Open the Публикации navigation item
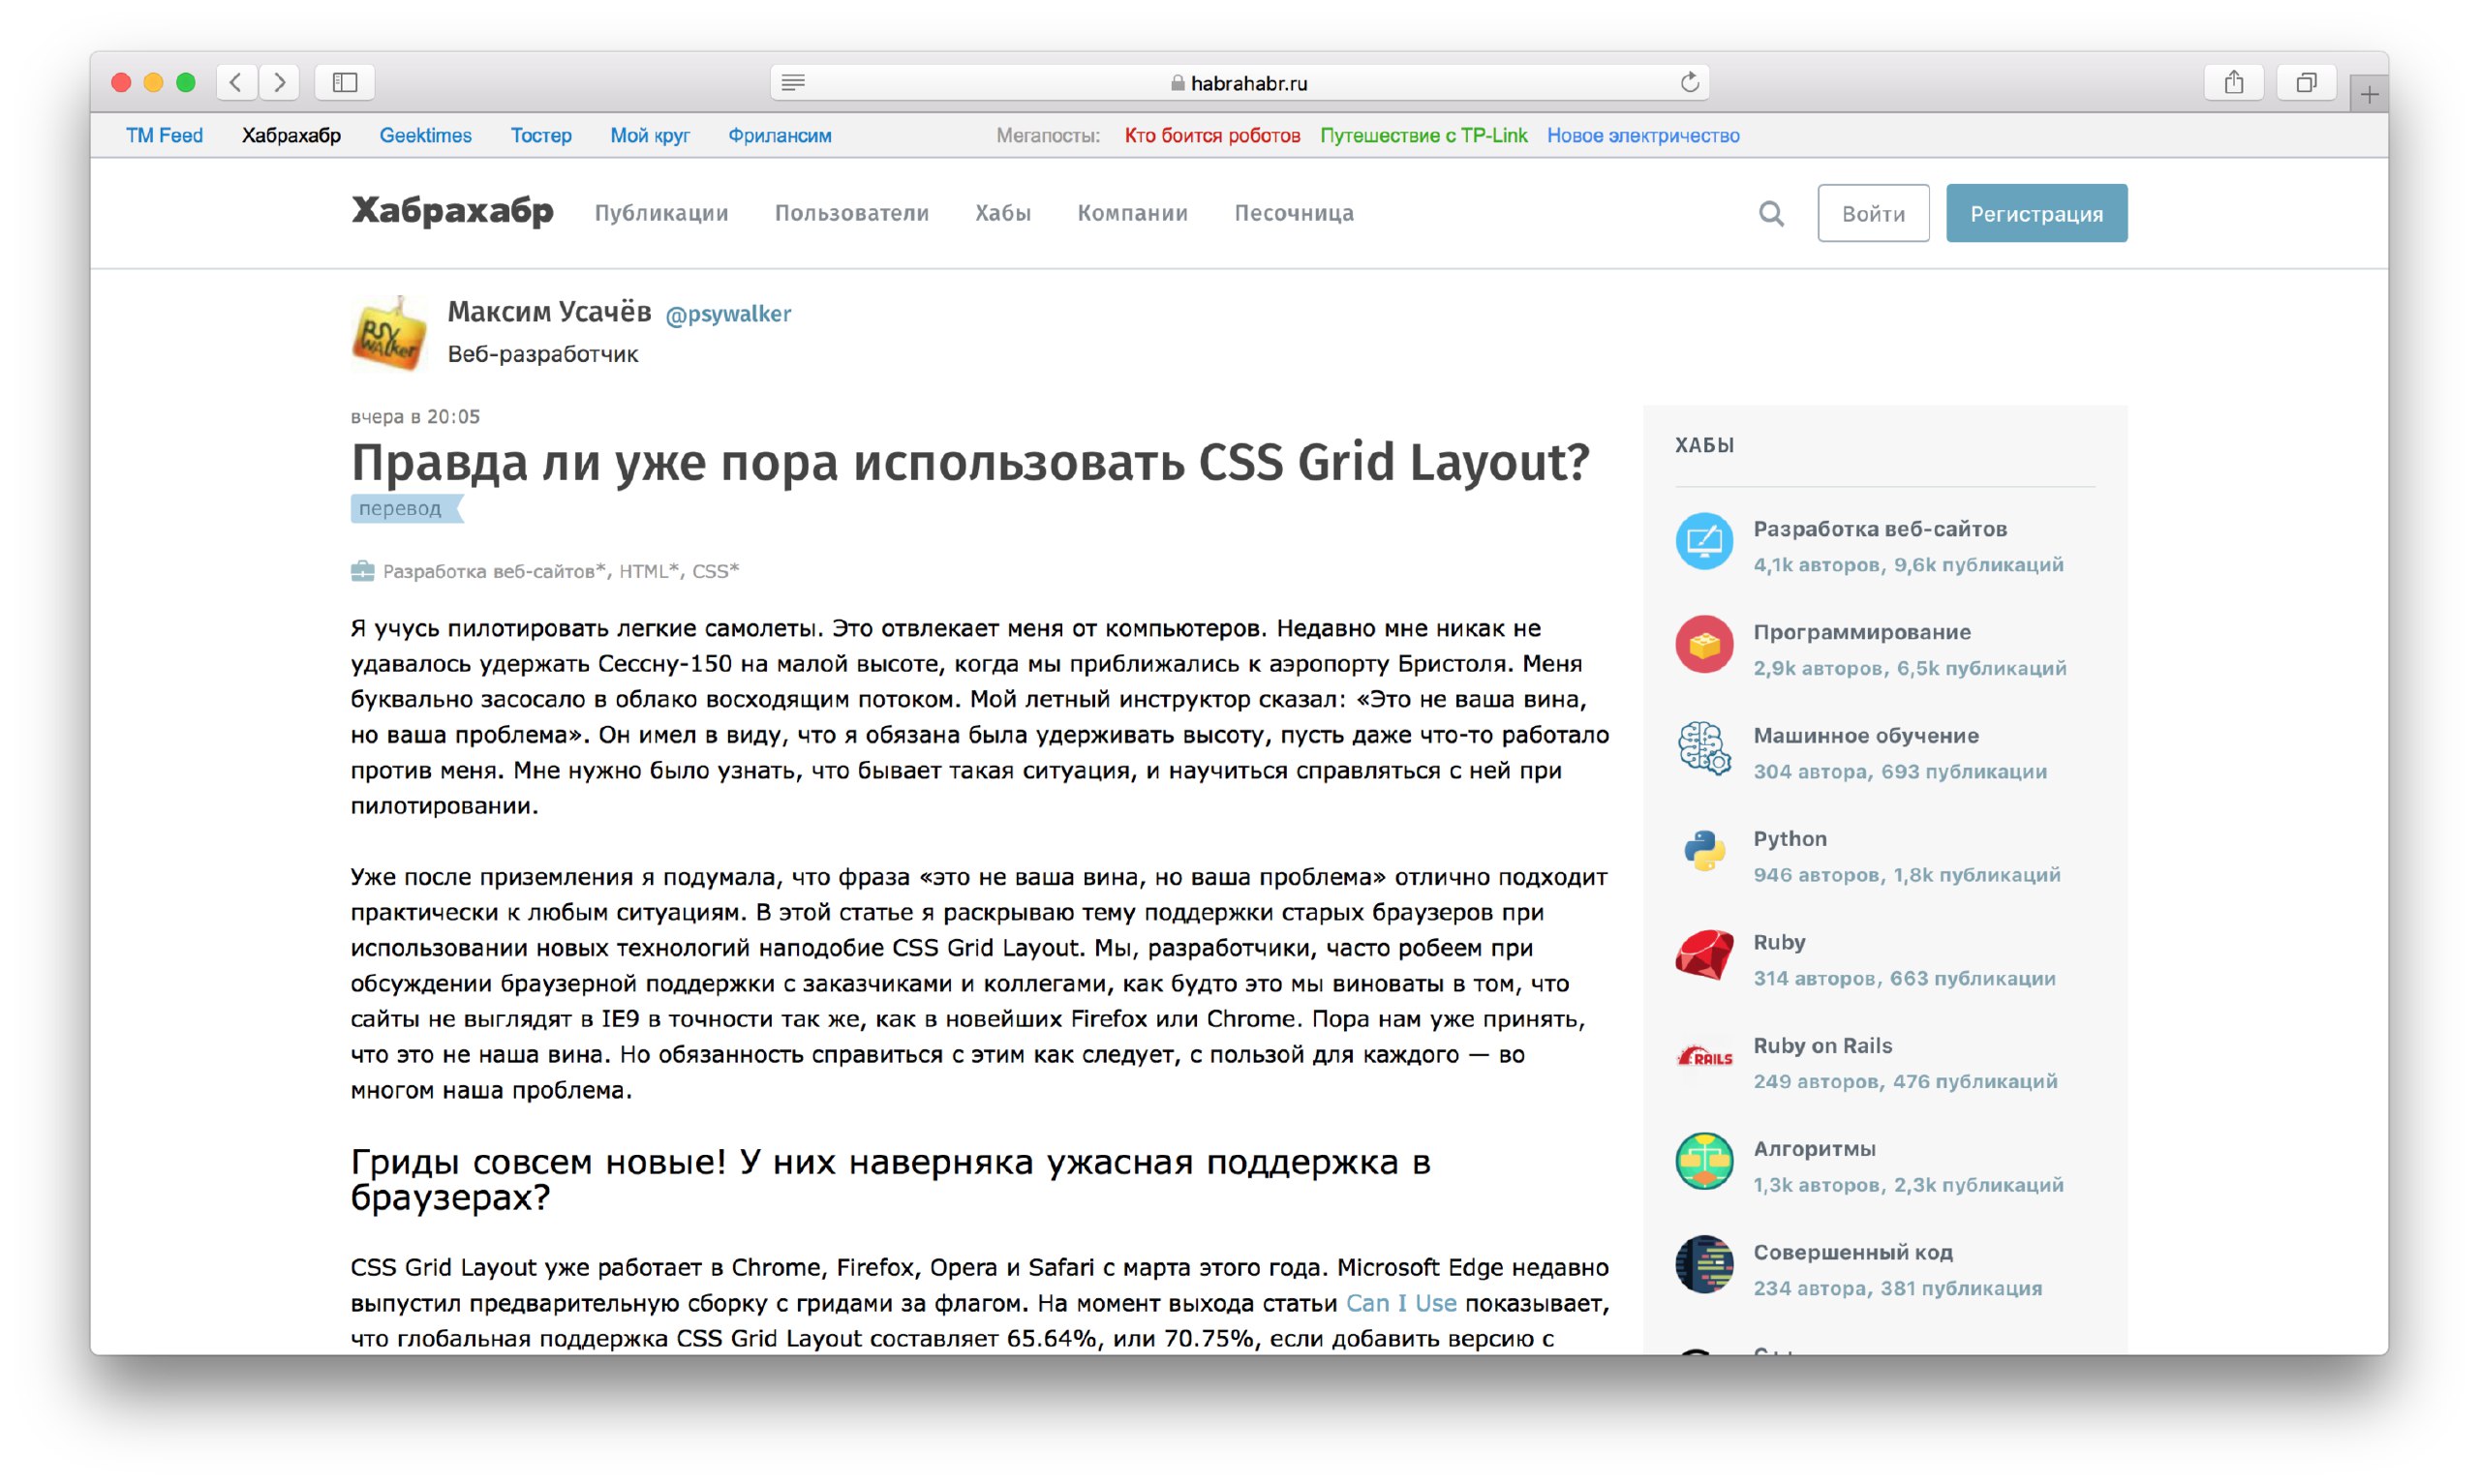The height and width of the screenshot is (1484, 2479). [x=661, y=213]
